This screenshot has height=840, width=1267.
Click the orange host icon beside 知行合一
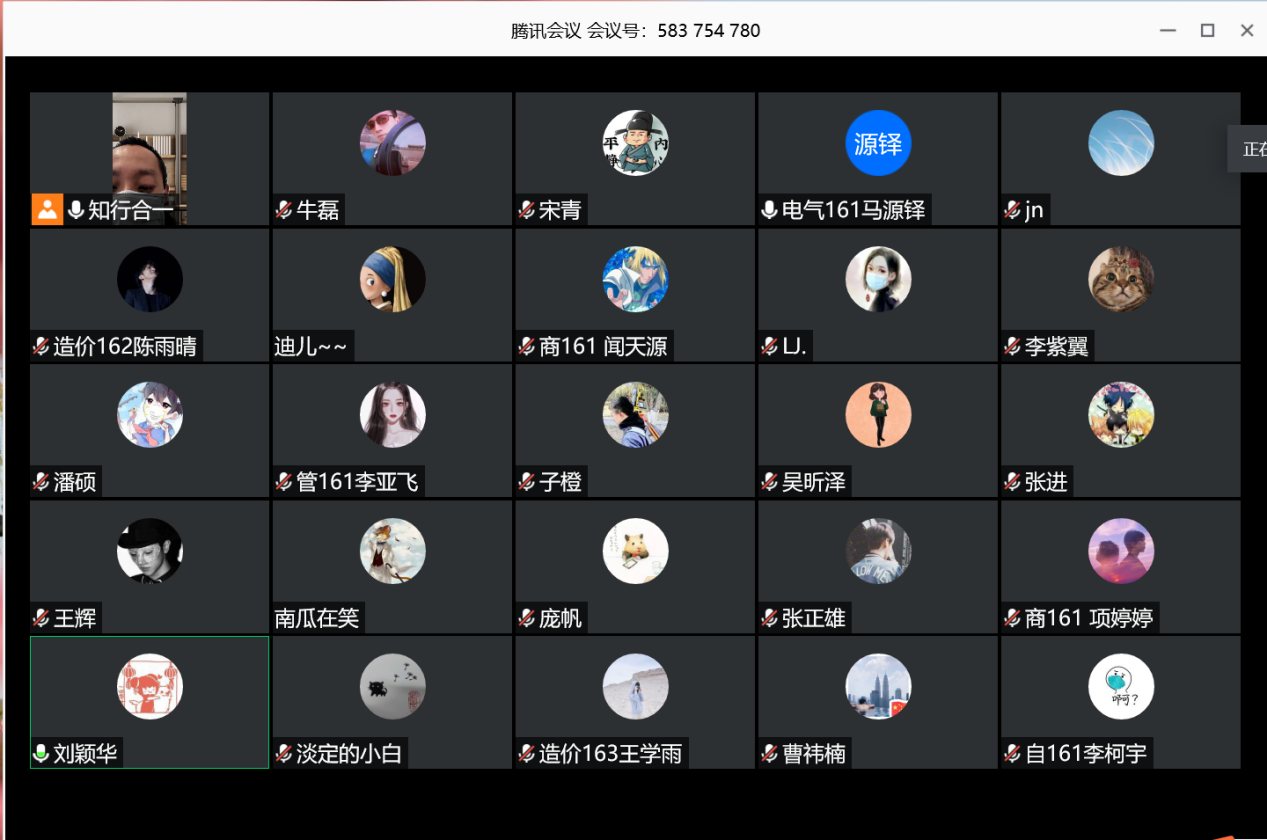[47, 210]
